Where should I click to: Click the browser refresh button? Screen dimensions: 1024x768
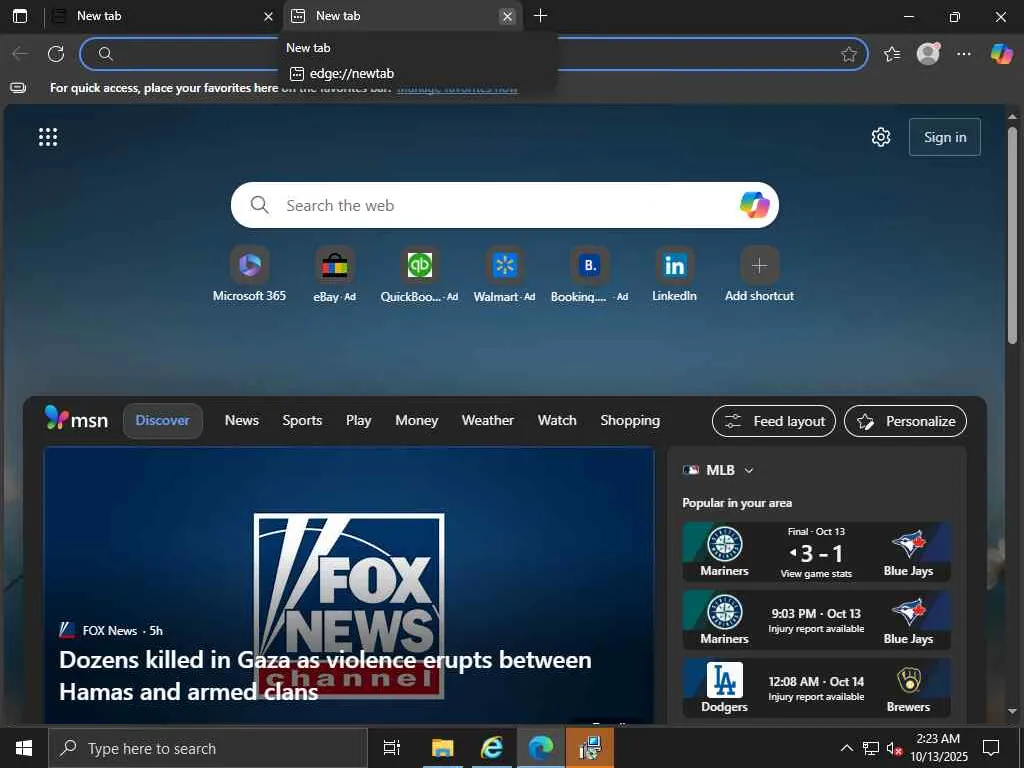coord(56,54)
